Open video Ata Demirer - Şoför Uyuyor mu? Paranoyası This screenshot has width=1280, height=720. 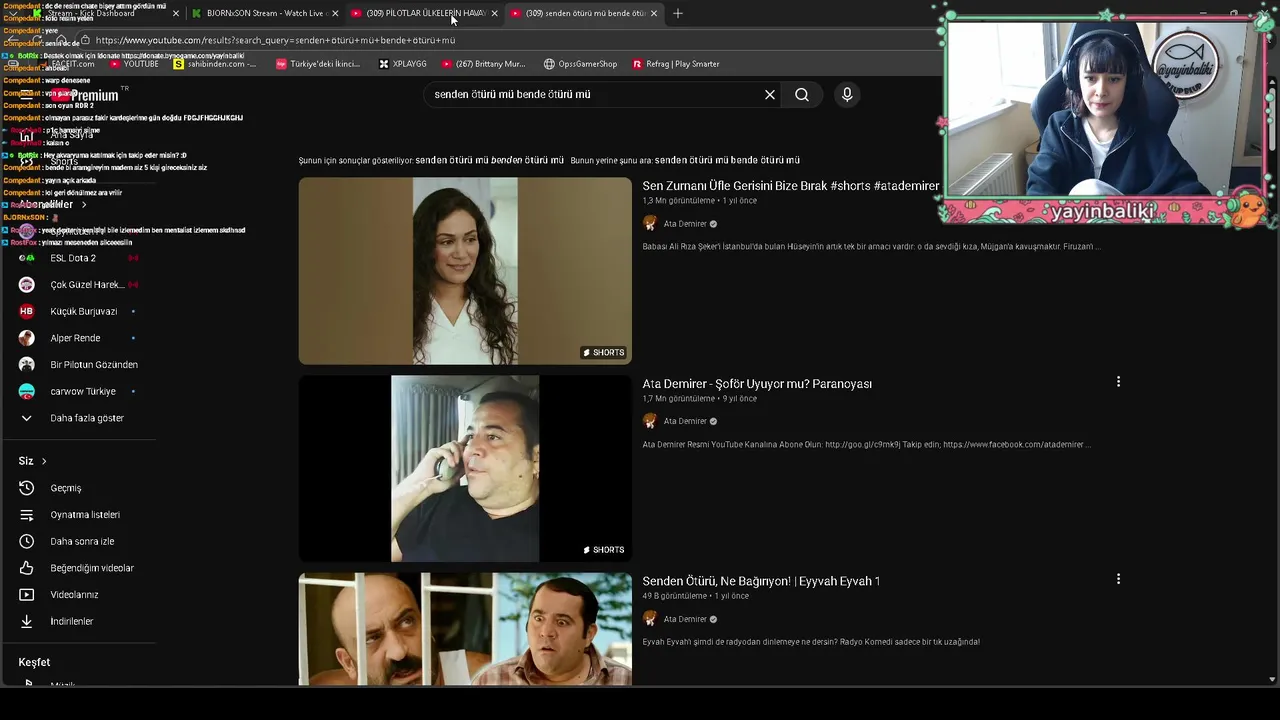click(x=757, y=383)
